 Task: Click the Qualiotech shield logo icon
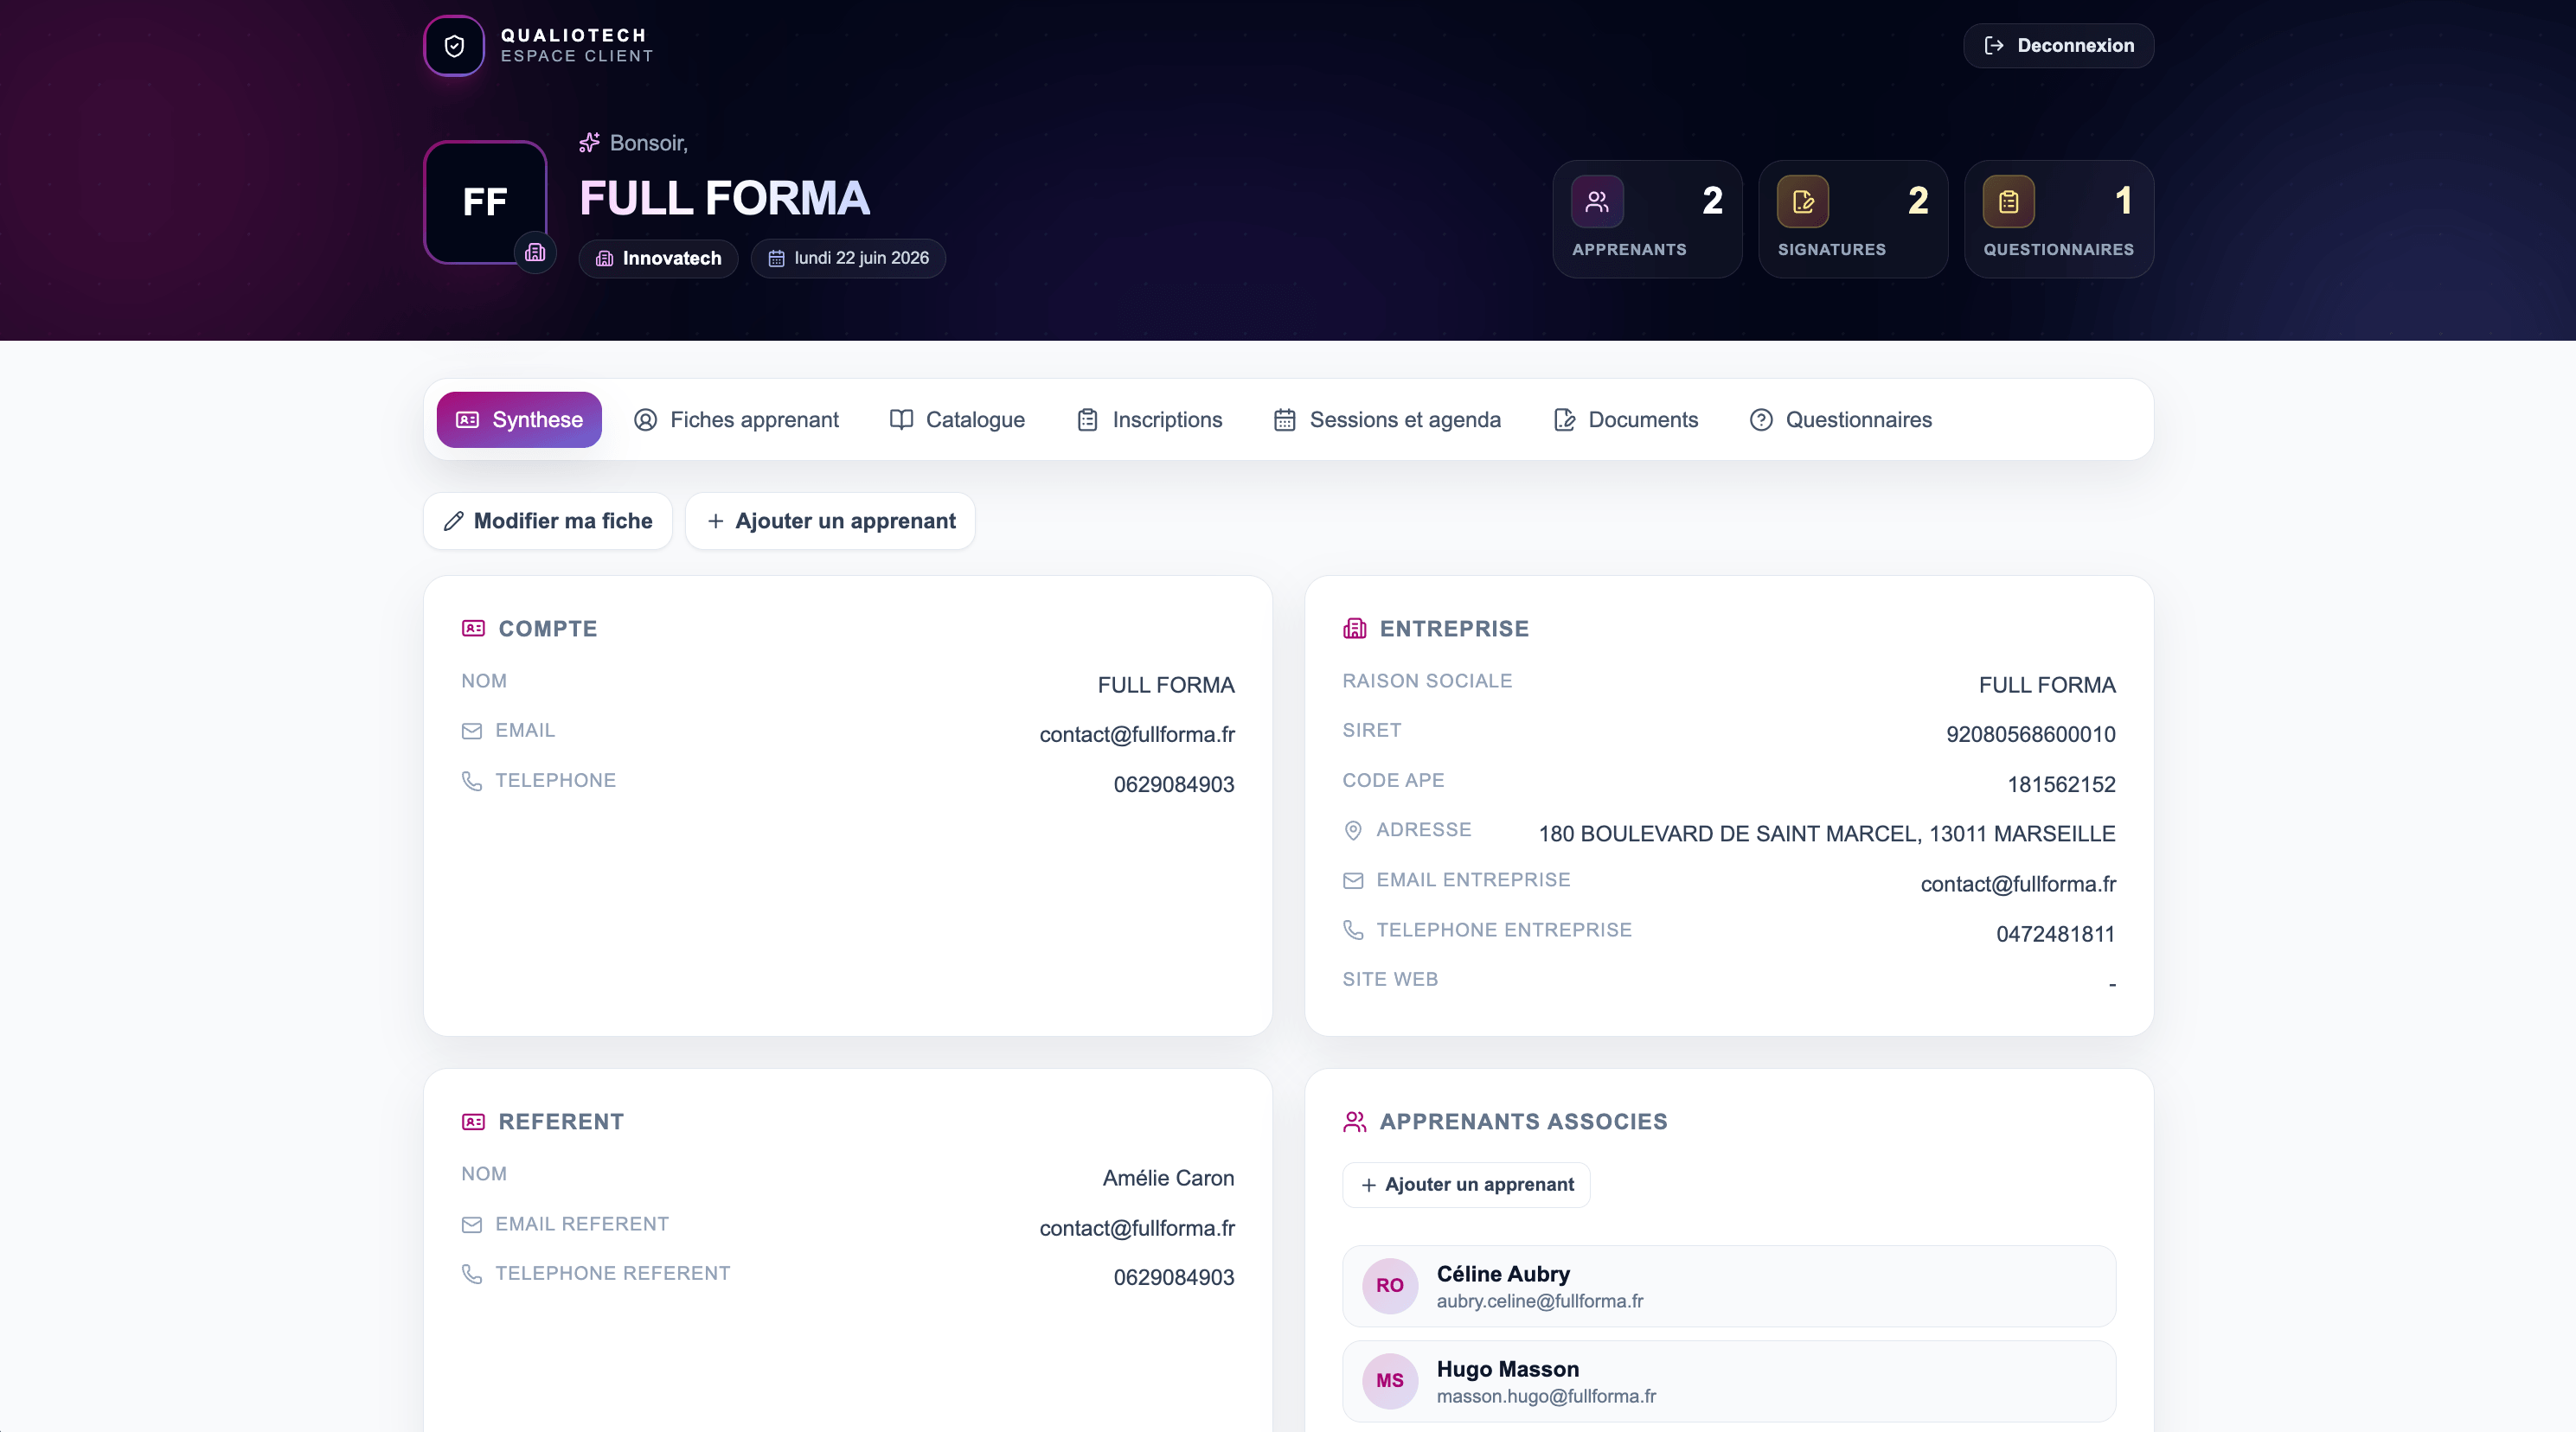coord(454,46)
